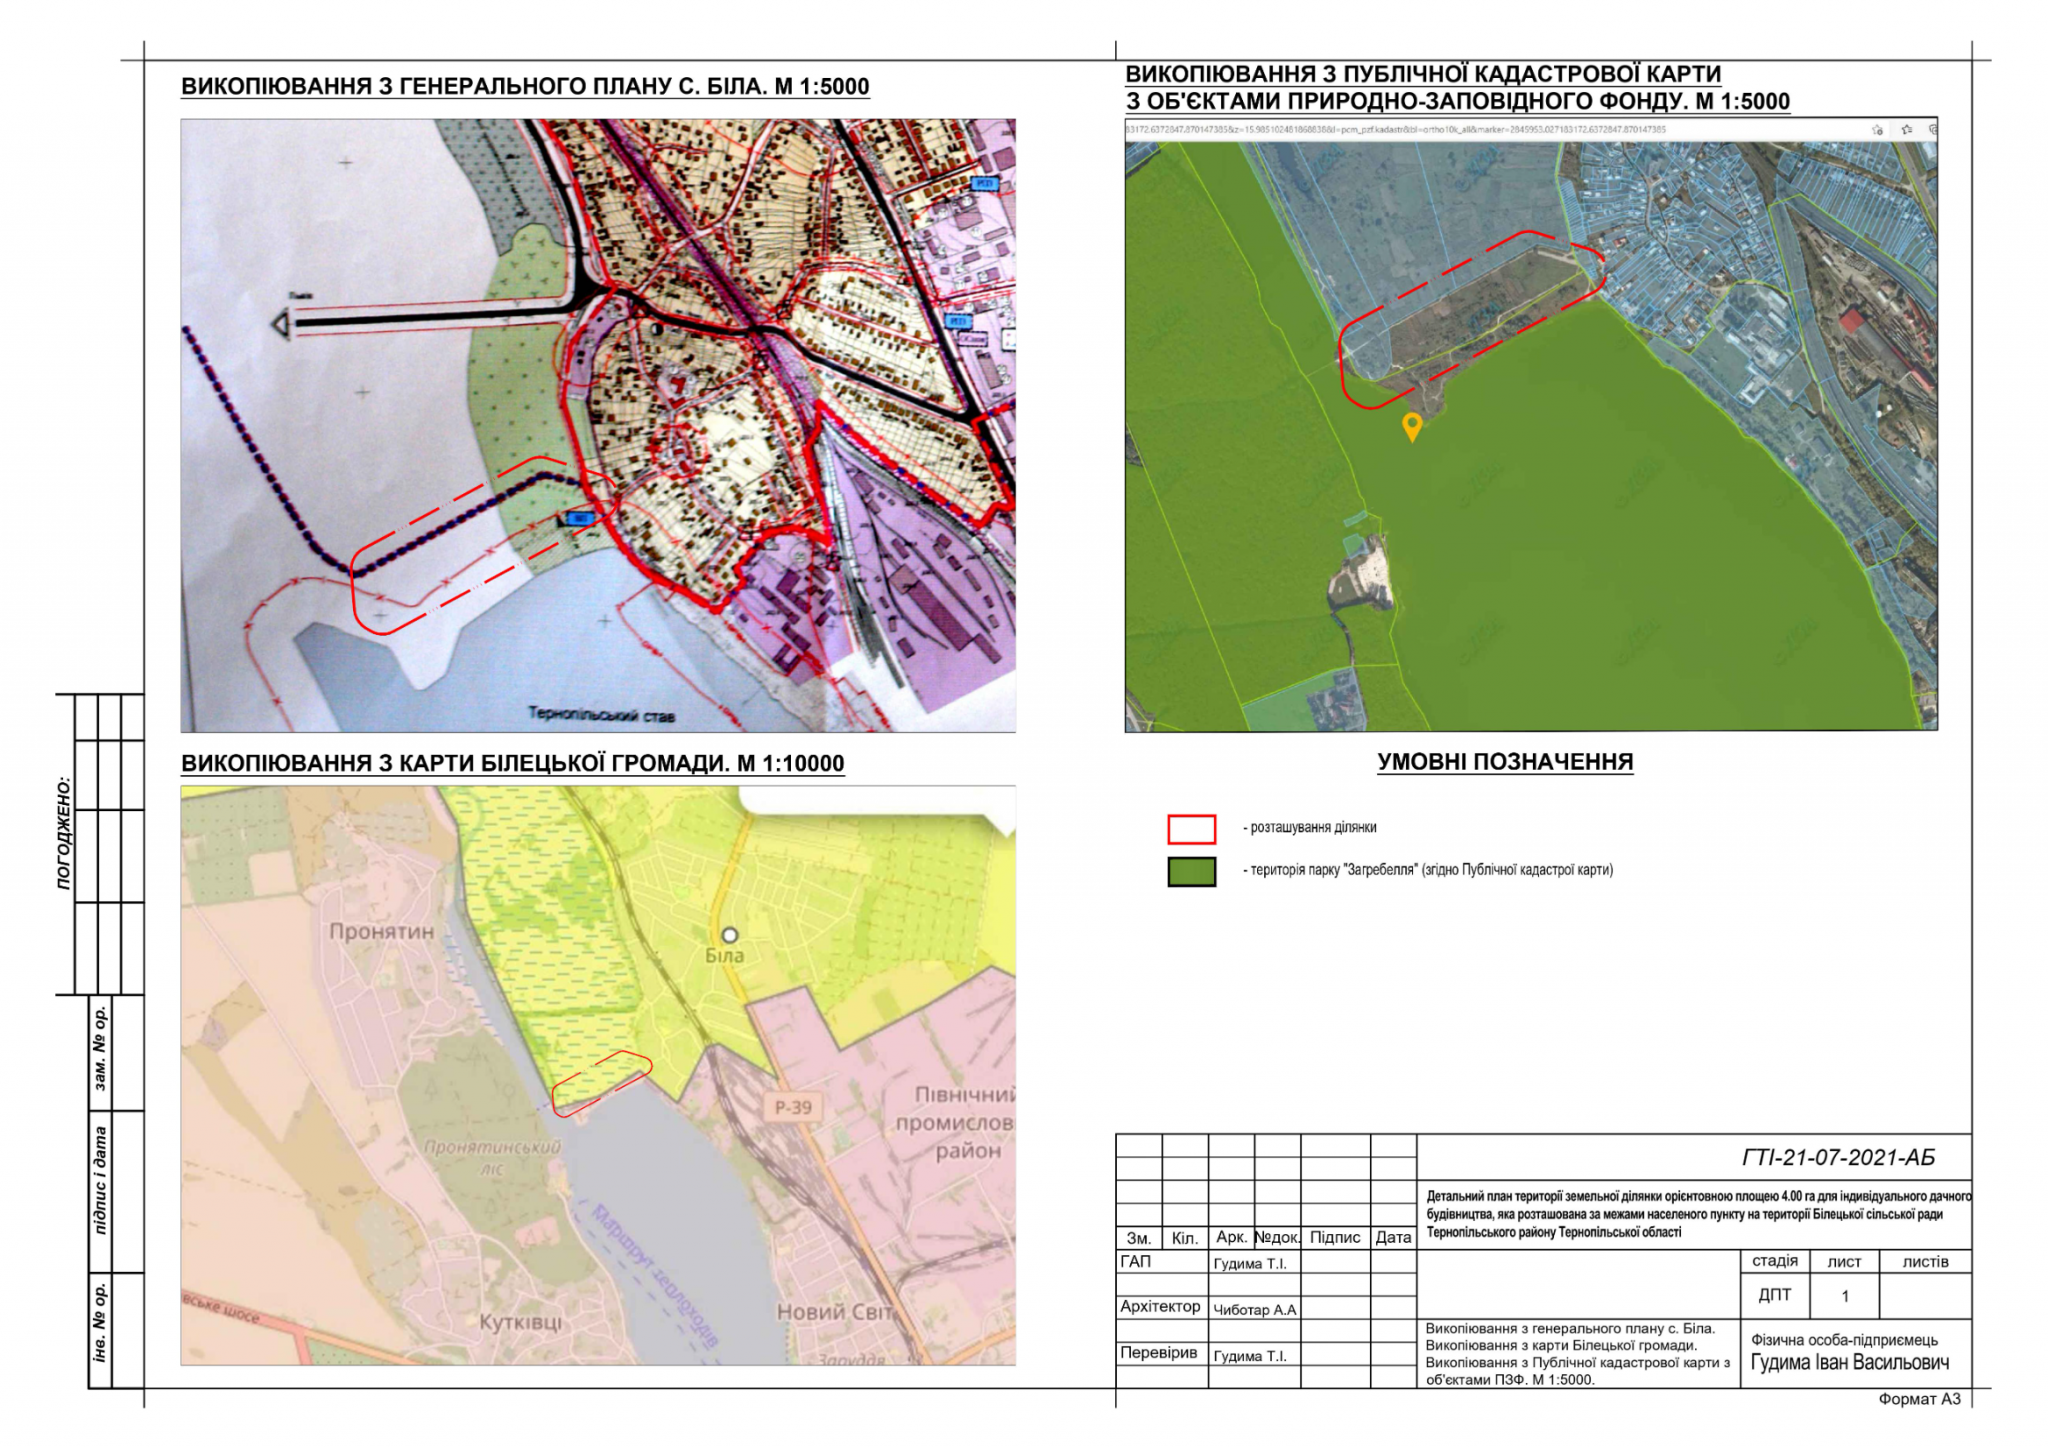Click the 'Архітектор' role cell
This screenshot has height=1447, width=2048.
[1160, 1307]
